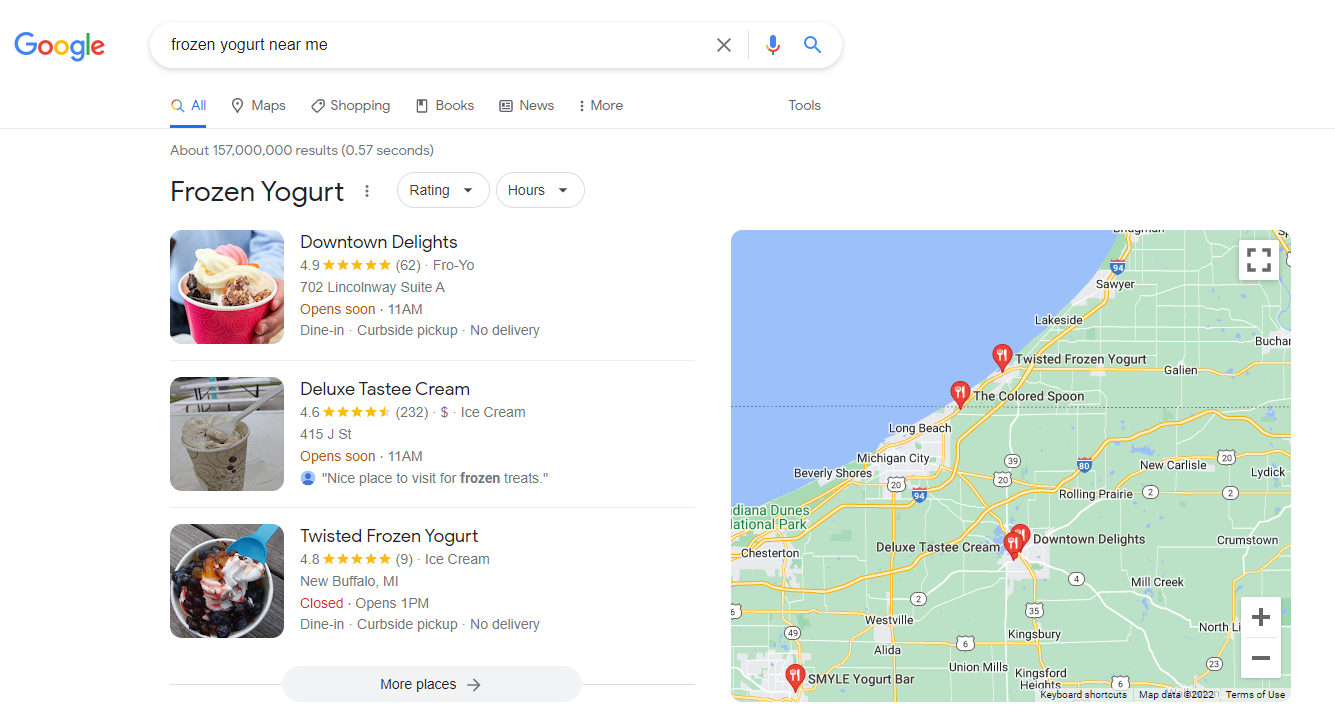Click the Twisted Frozen Yogurt map label
This screenshot has width=1335, height=727.
(1081, 359)
